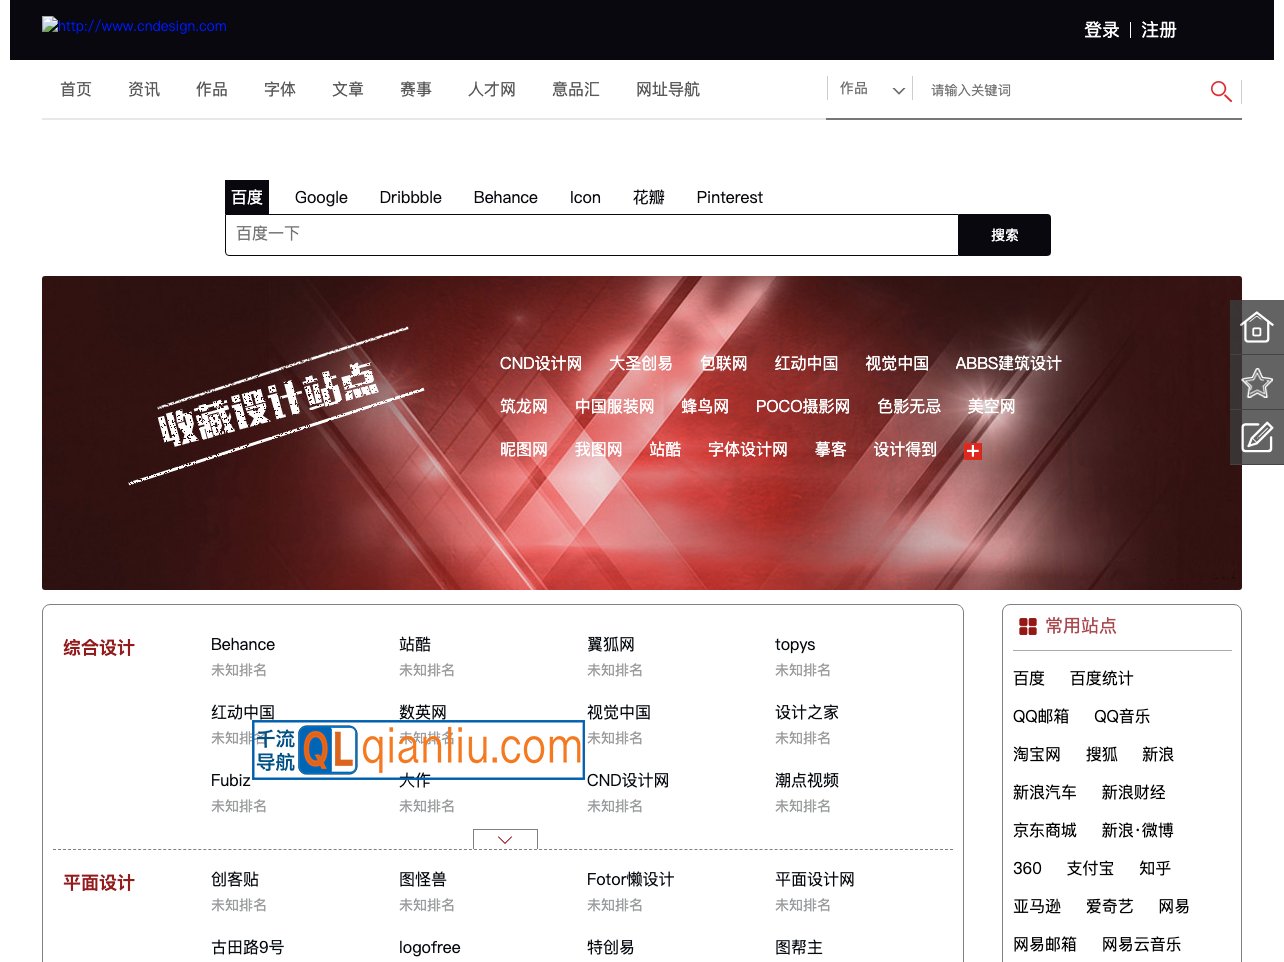Open the Behance link under 综合设计
The height and width of the screenshot is (962, 1284).
(x=243, y=644)
